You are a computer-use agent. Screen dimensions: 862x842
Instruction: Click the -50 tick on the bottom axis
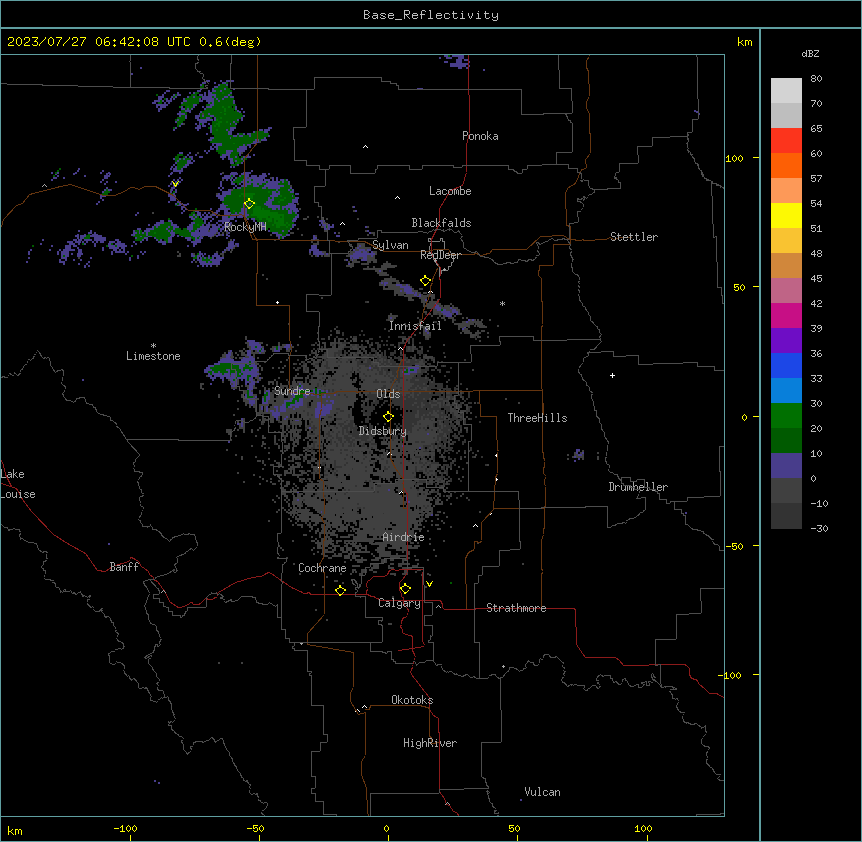click(255, 828)
